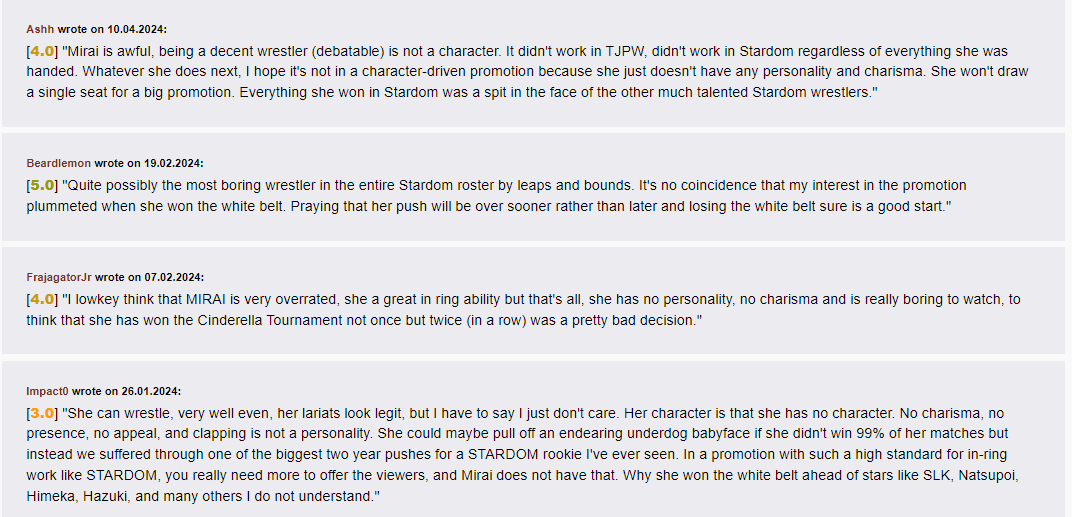The height and width of the screenshot is (517, 1072).
Task: Open the Ashh user profile link
Action: click(40, 29)
